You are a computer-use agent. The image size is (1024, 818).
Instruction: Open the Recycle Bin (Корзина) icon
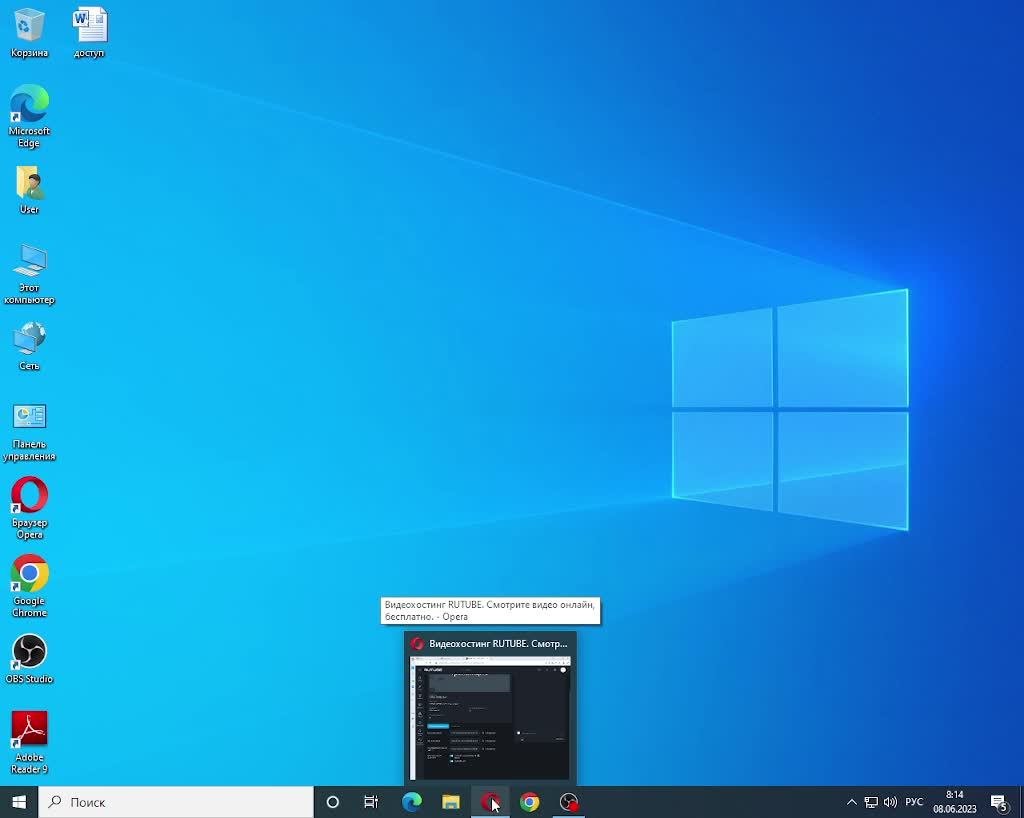pyautogui.click(x=29, y=33)
